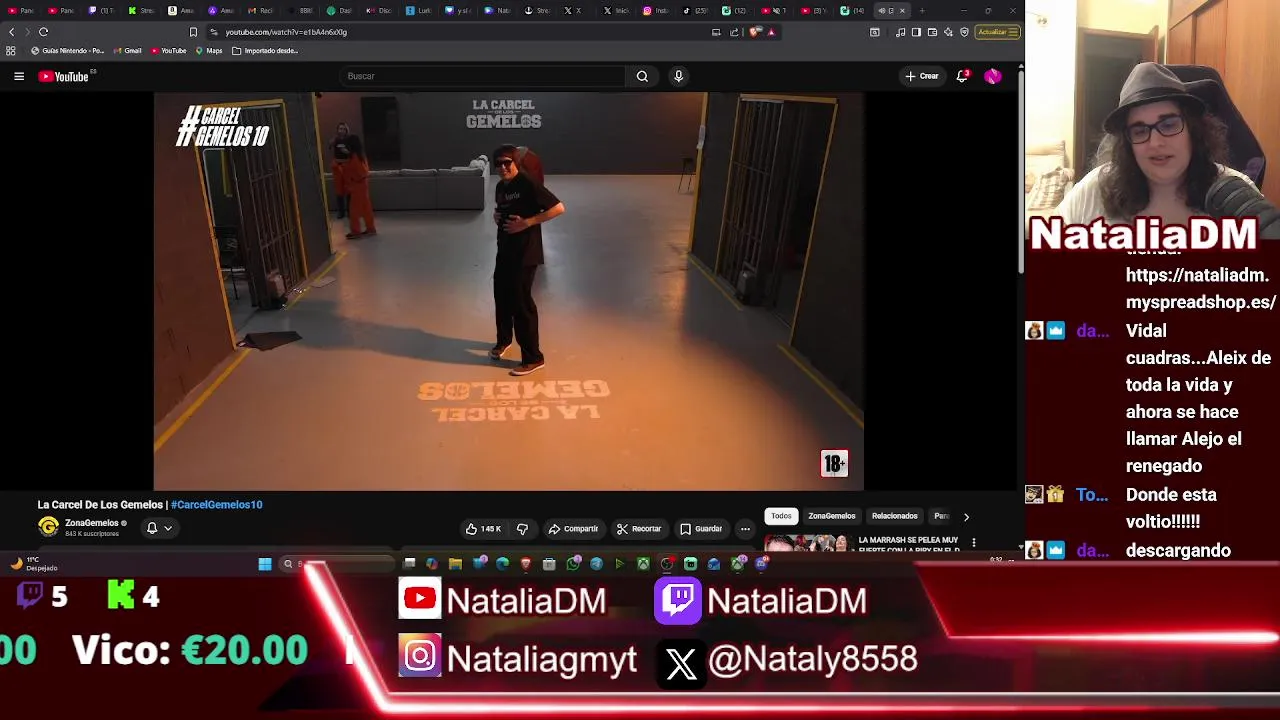Click the Recortar clip button
The height and width of the screenshot is (720, 1280).
[x=639, y=529]
